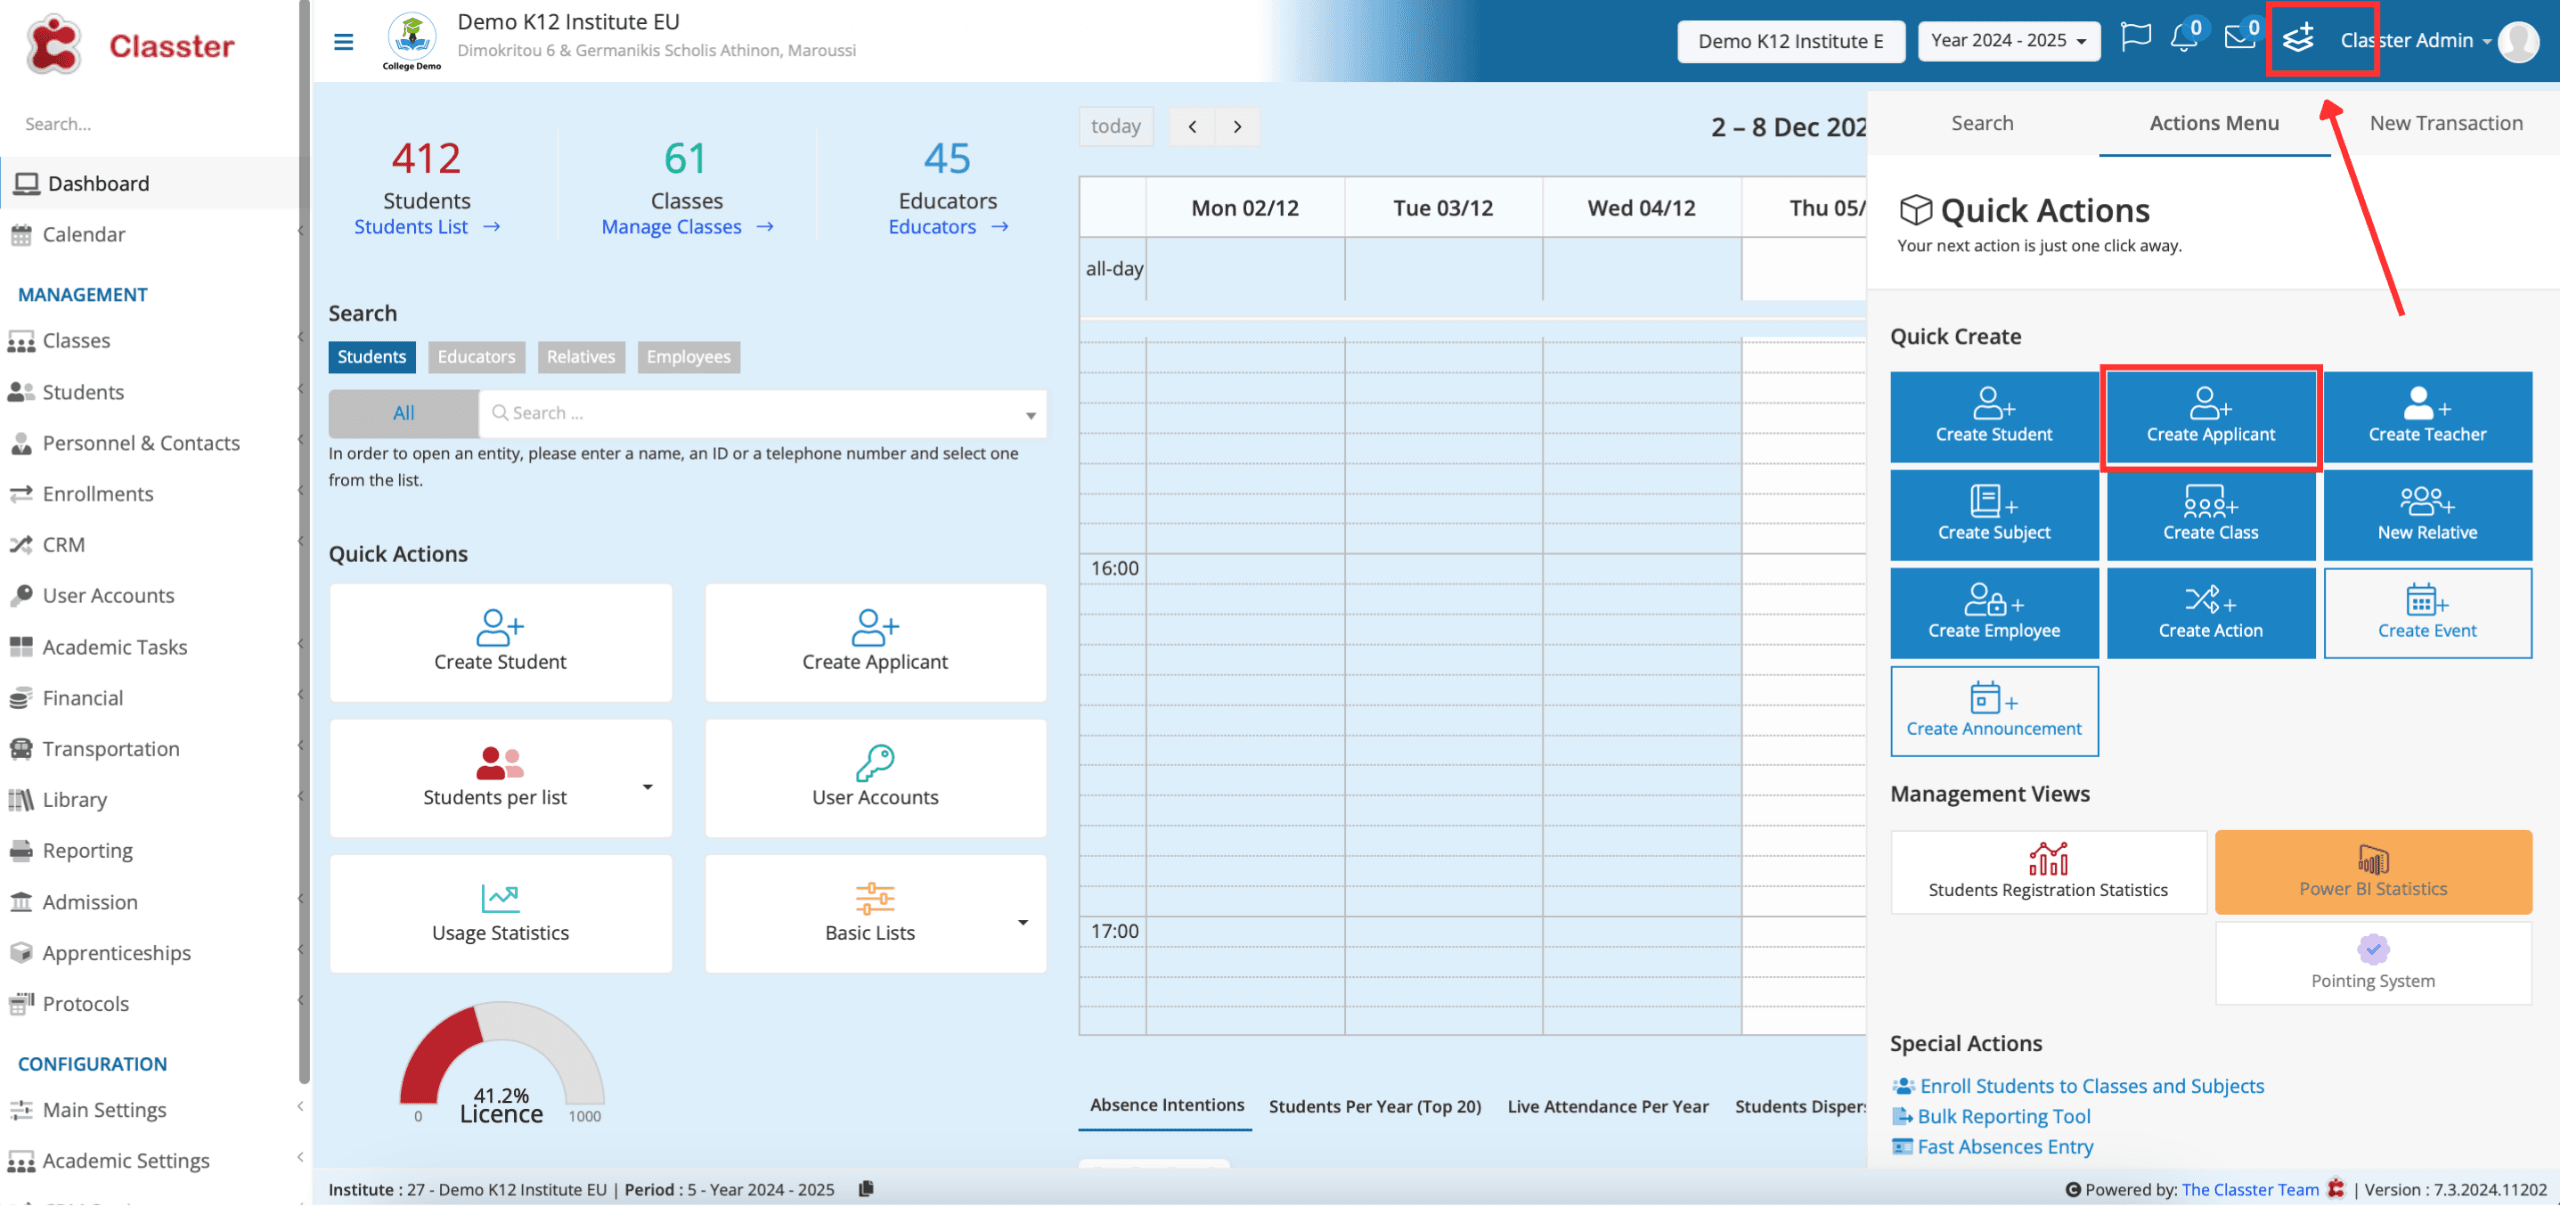The width and height of the screenshot is (2560, 1206).
Task: Click dashboard Create Applicant card
Action: pyautogui.click(x=875, y=642)
